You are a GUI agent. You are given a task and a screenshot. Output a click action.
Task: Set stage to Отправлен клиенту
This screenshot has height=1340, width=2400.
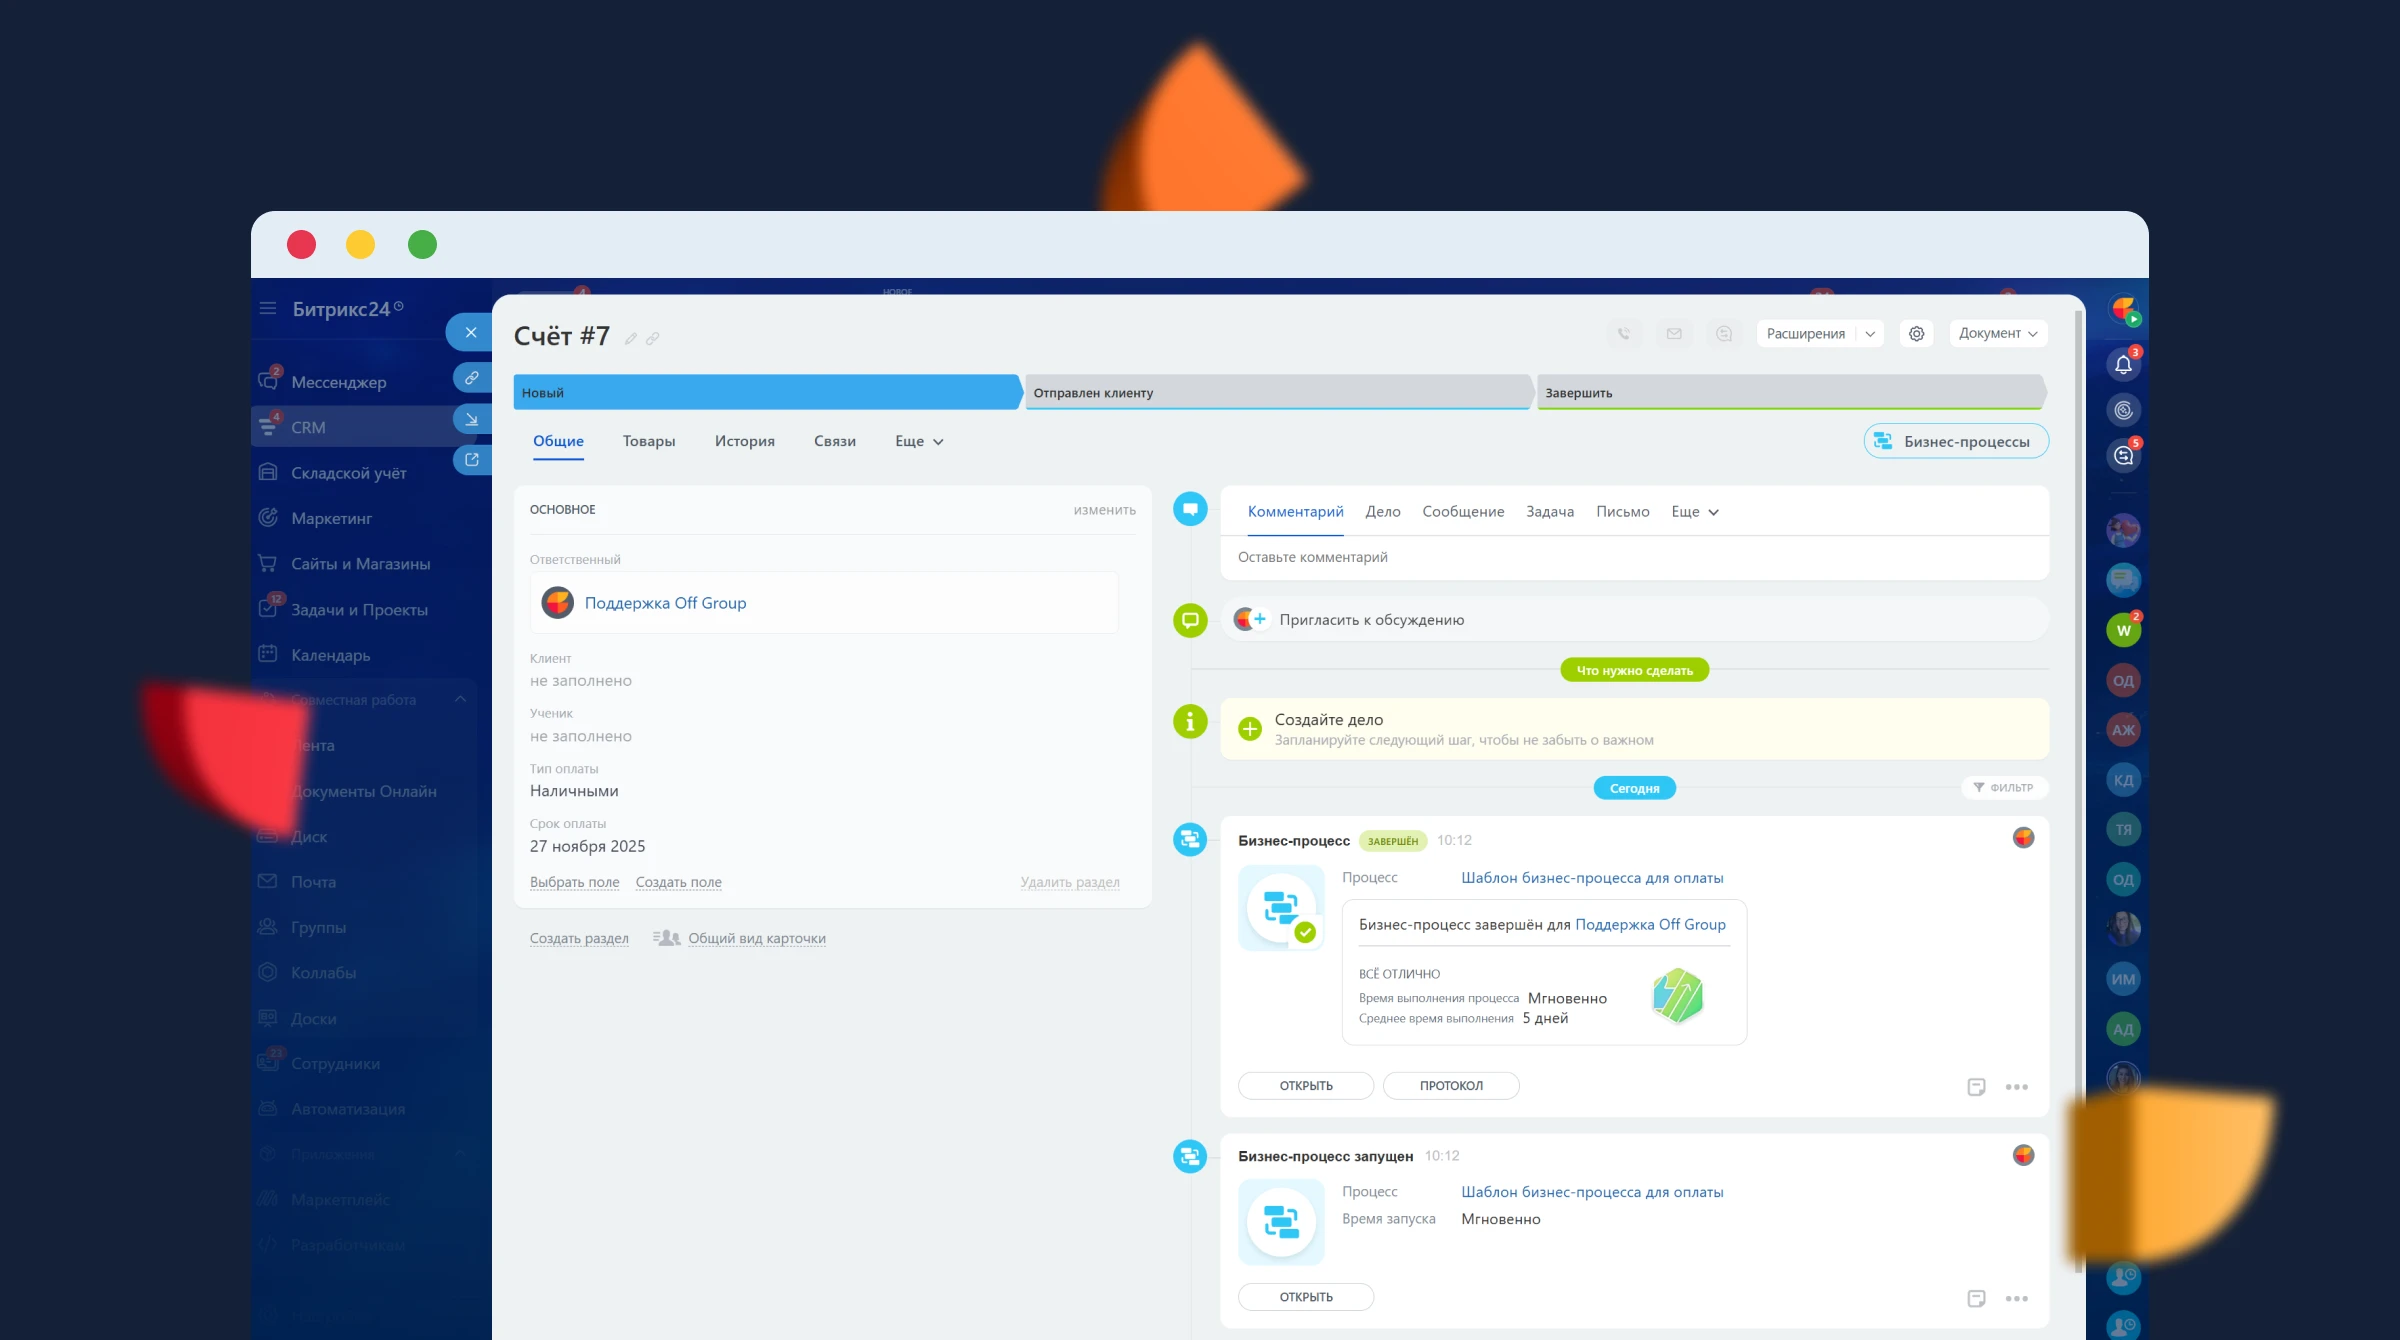pos(1275,393)
